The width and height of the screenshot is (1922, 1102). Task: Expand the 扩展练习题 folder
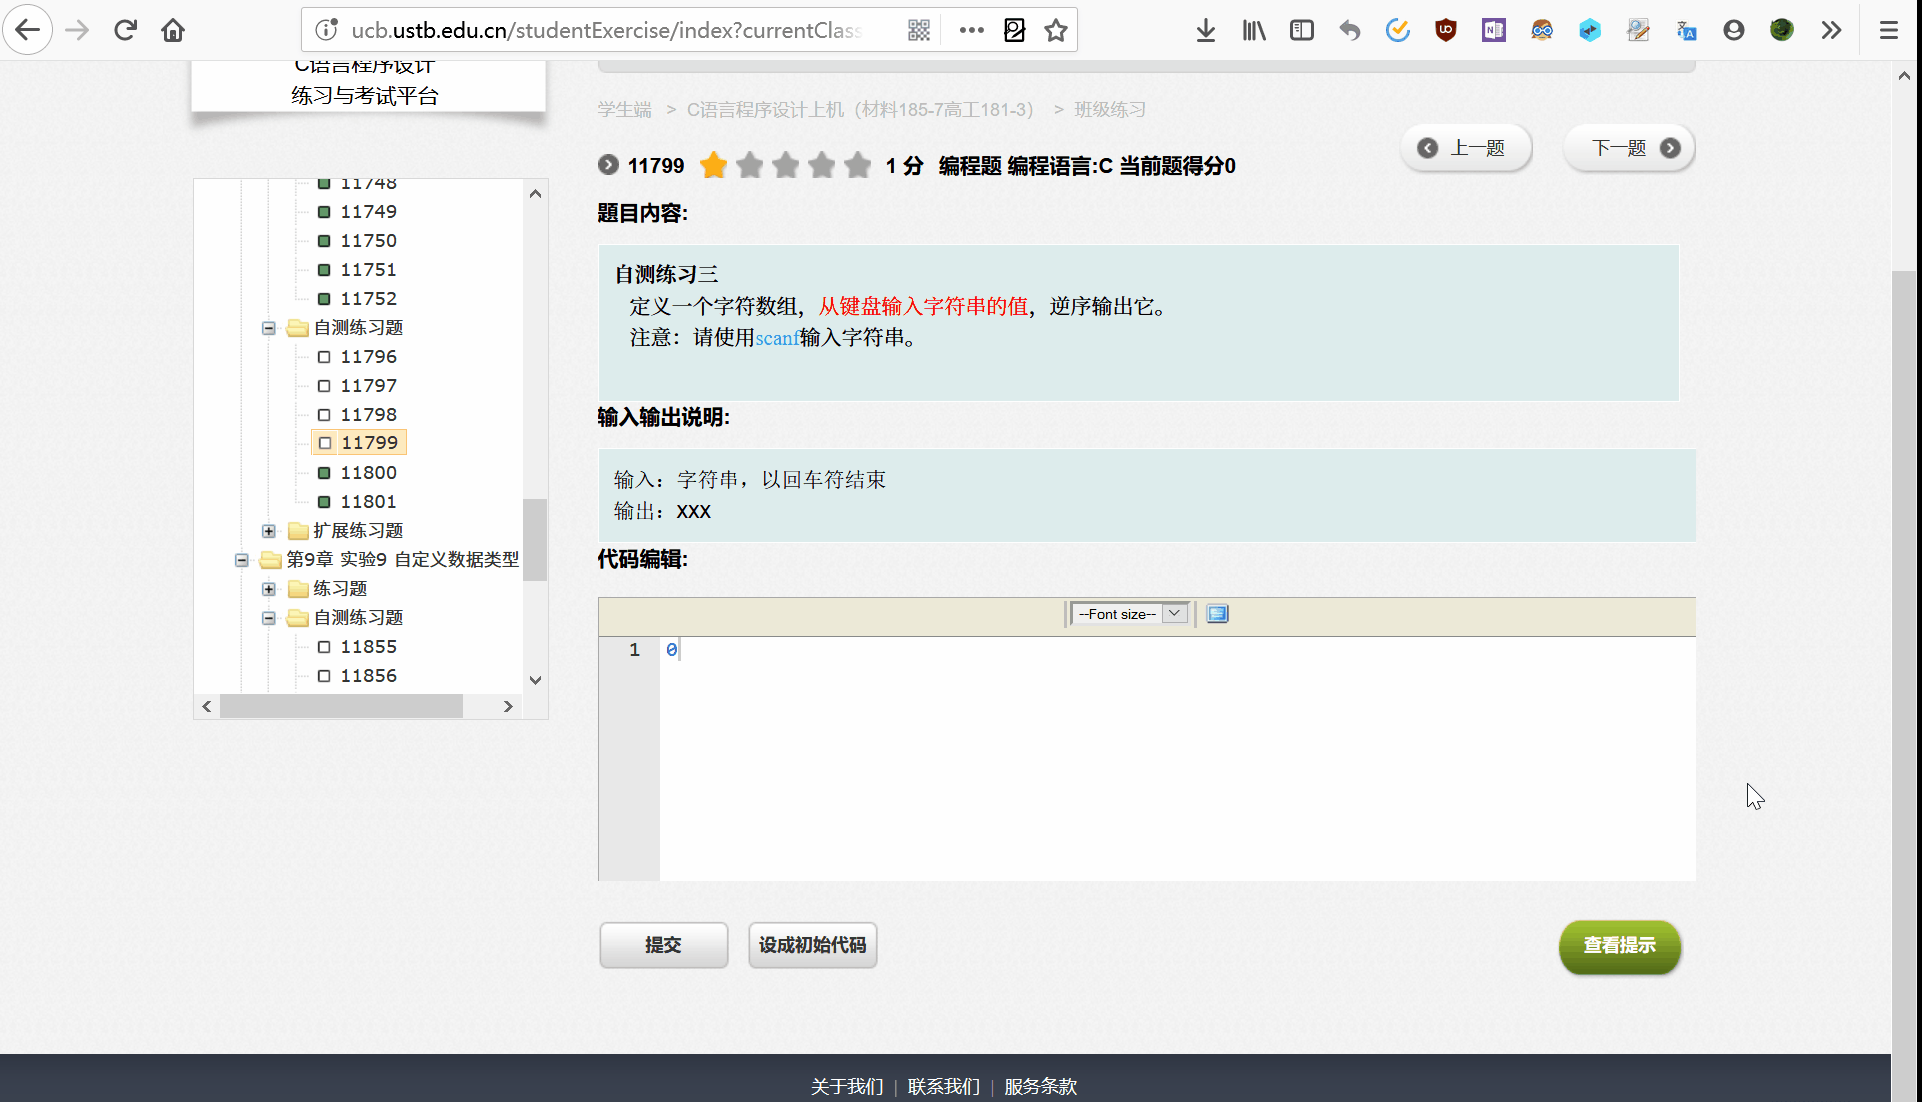tap(269, 531)
